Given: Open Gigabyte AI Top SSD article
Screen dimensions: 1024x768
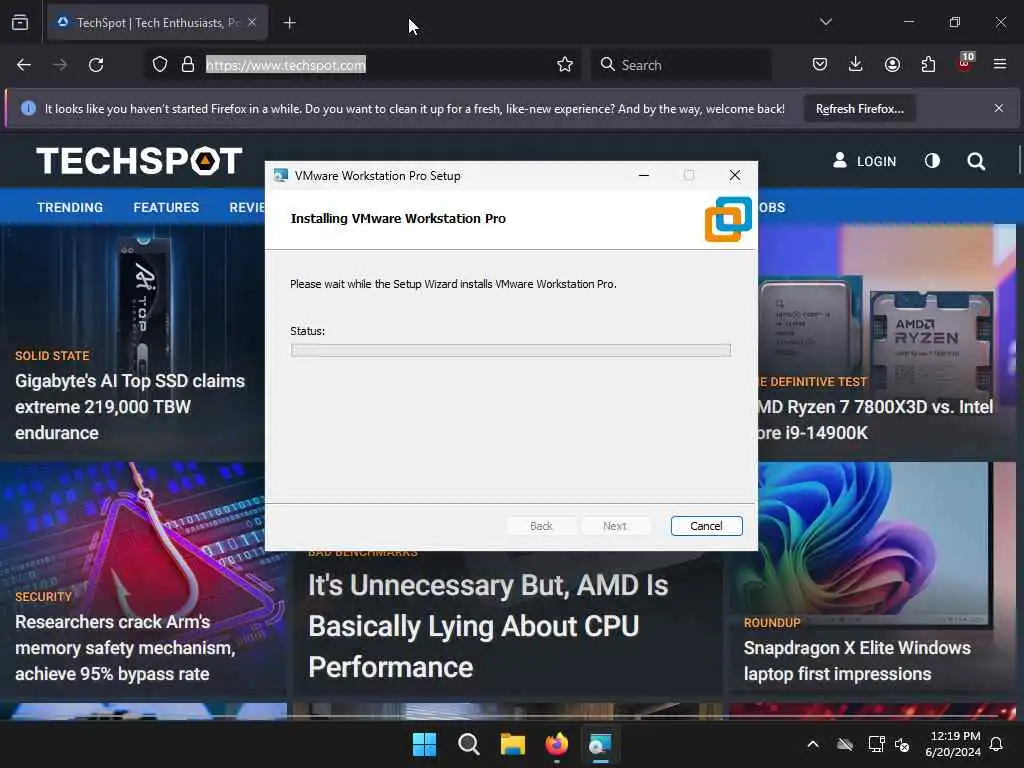Looking at the screenshot, I should (x=130, y=407).
